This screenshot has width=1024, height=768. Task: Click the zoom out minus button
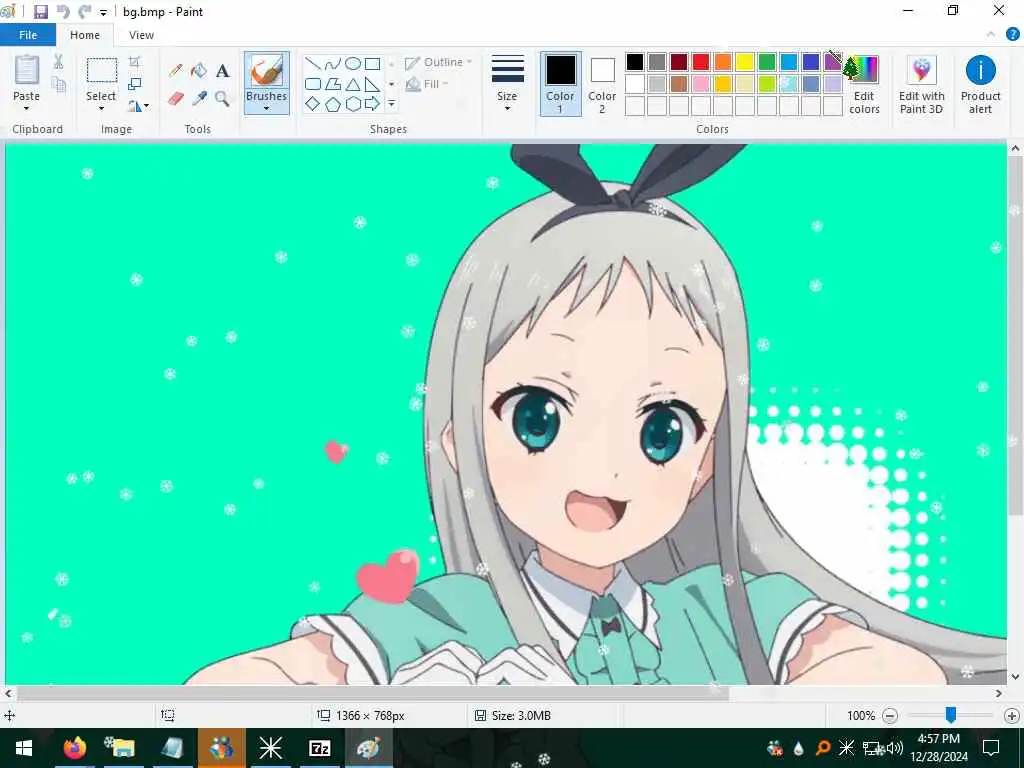point(889,716)
